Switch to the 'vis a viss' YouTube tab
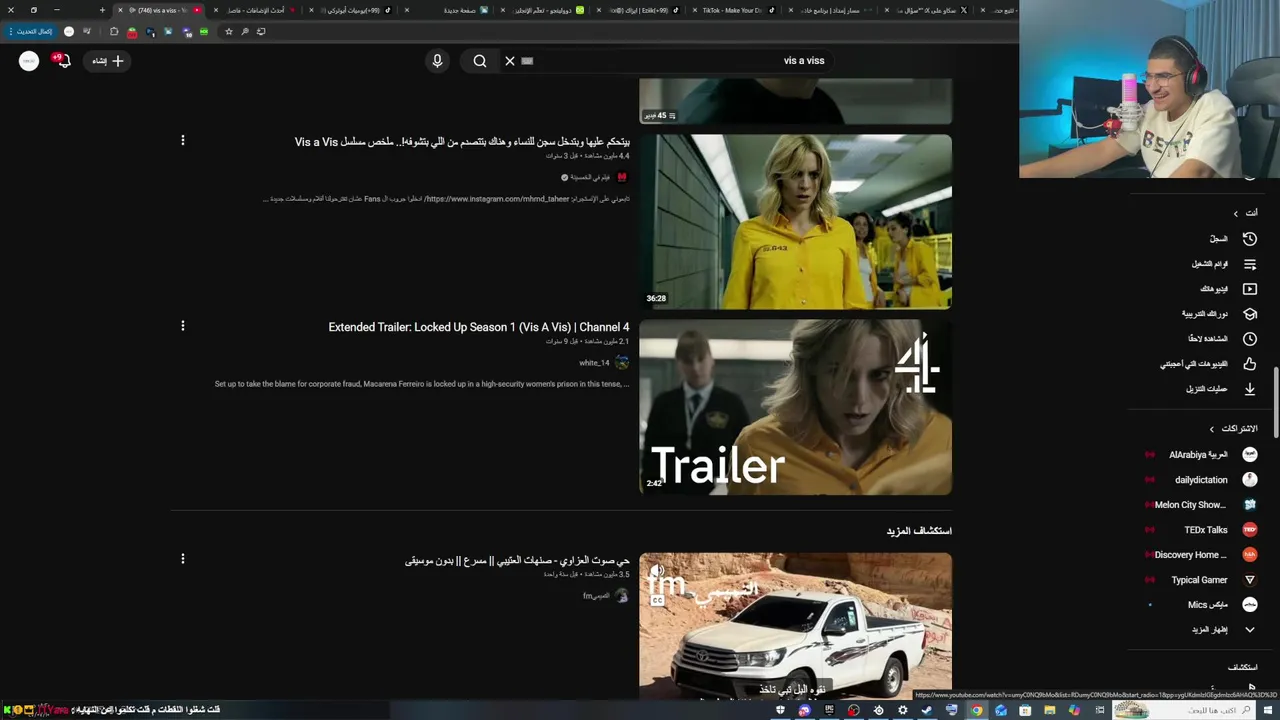The image size is (1280, 720). [x=160, y=10]
